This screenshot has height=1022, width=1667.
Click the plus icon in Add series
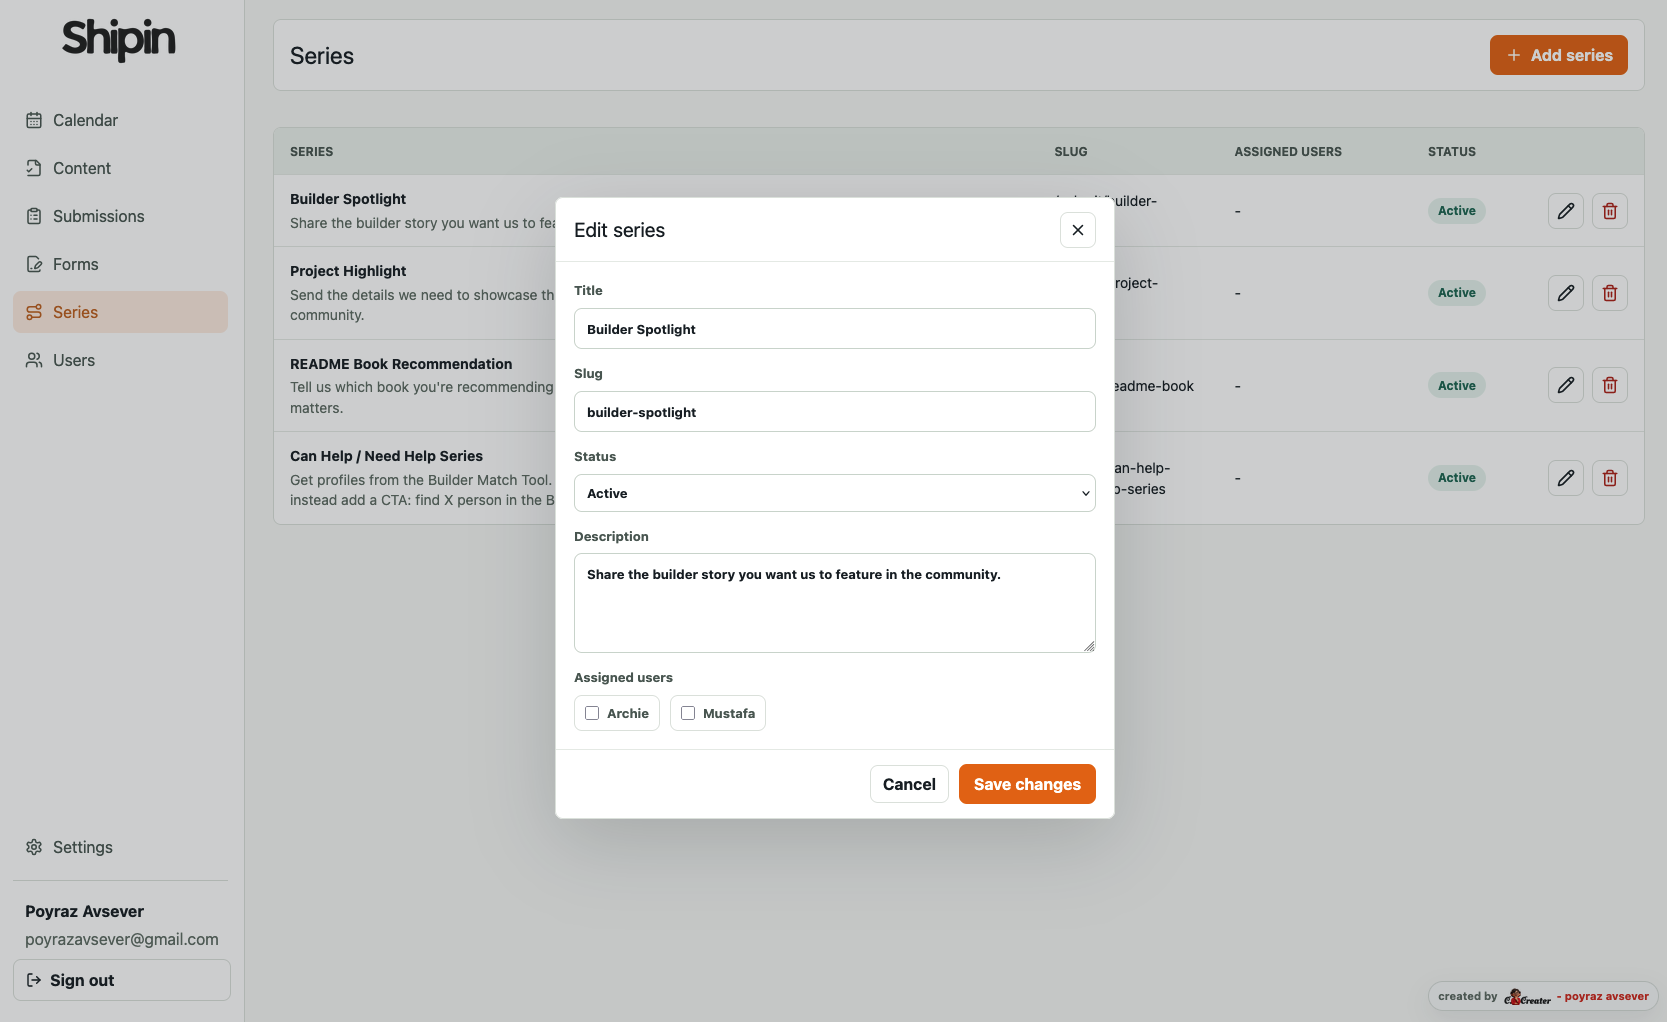tap(1514, 55)
